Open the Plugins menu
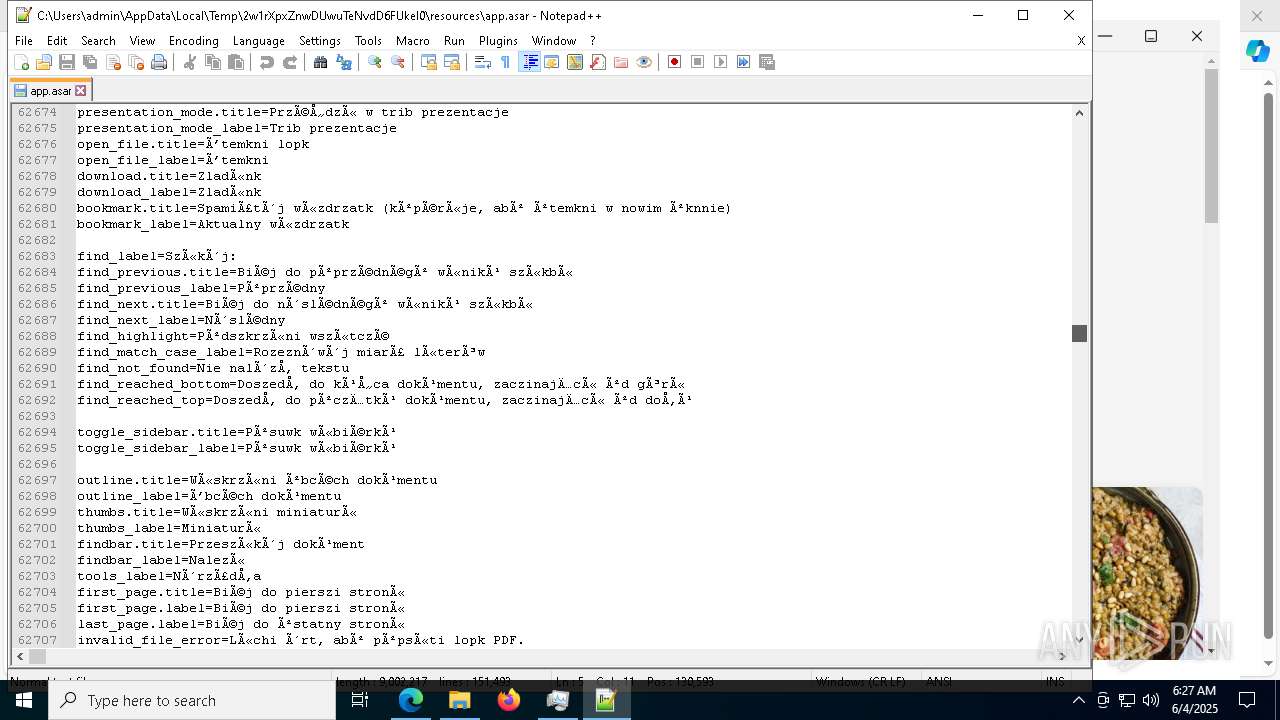 (x=498, y=41)
